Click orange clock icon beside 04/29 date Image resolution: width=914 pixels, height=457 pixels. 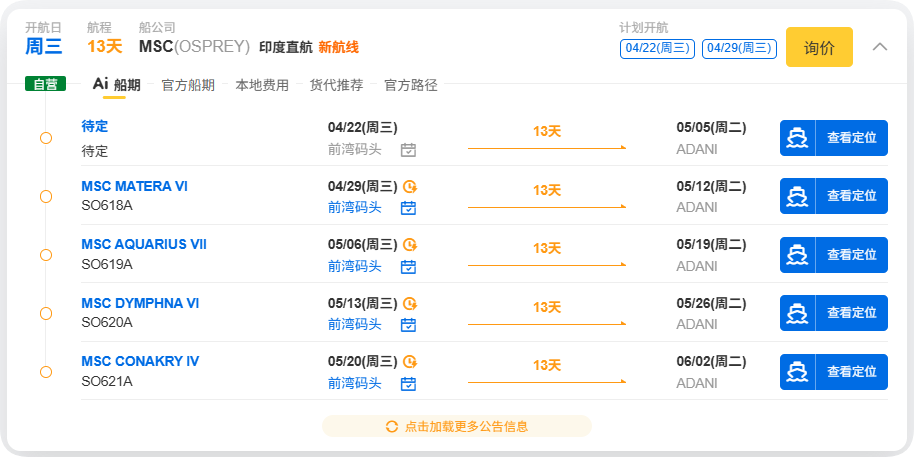[x=408, y=186]
